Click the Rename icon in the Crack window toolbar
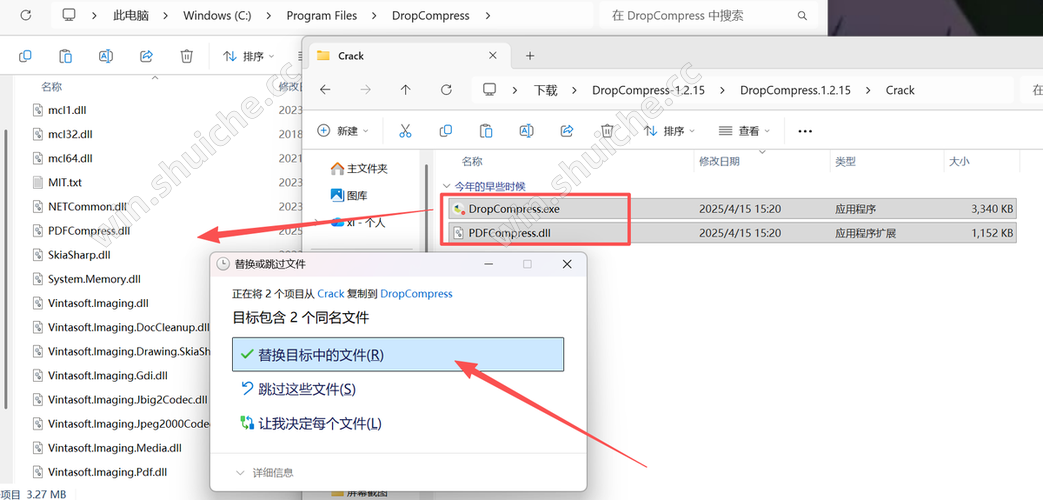This screenshot has height=500, width=1043. click(x=526, y=131)
